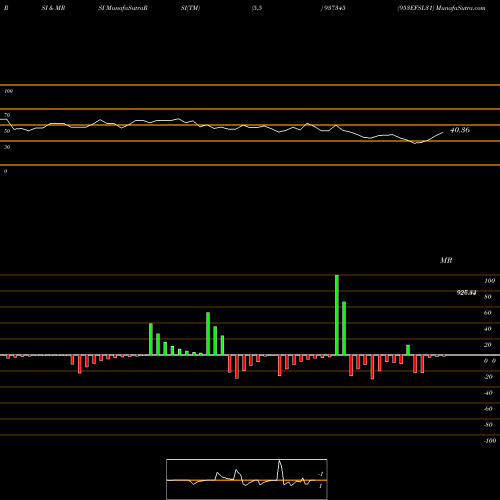Click the MR panel title label
This screenshot has width=500, height=500.
[x=446, y=260]
